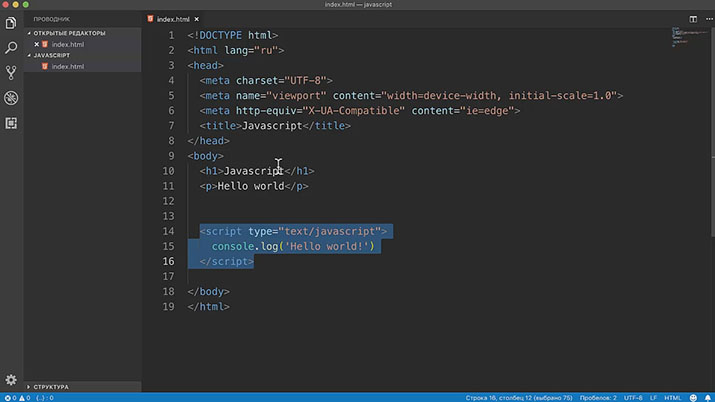This screenshot has height=402, width=715.
Task: Select index.html under Открытые редакторы
Action: (67, 44)
